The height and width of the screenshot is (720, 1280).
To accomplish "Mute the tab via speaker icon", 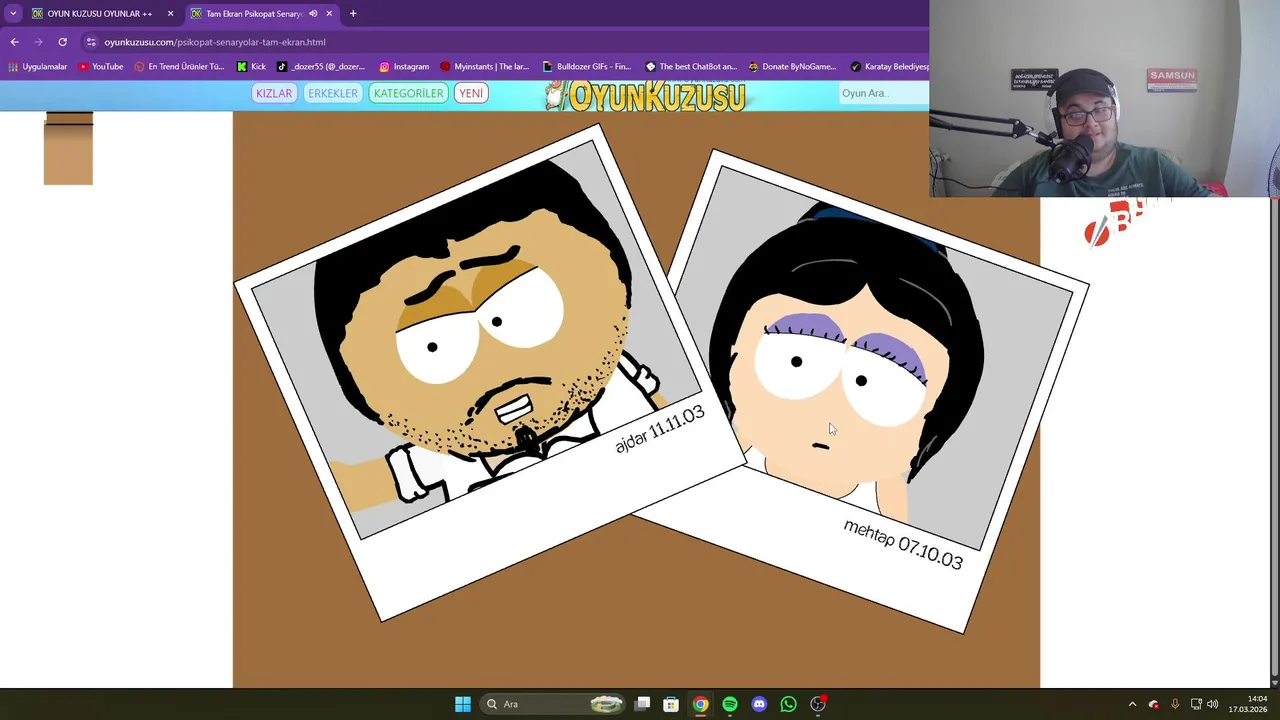I will (313, 13).
